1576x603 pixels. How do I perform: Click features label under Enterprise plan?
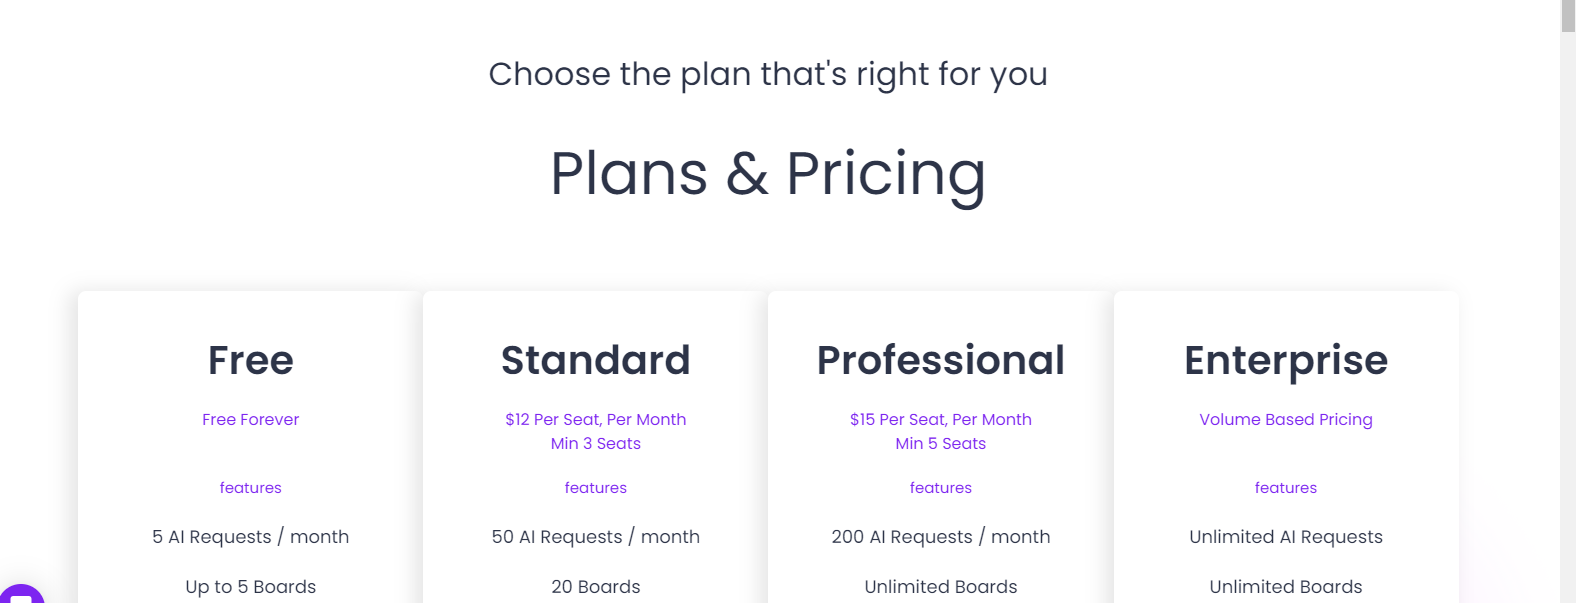tap(1286, 488)
